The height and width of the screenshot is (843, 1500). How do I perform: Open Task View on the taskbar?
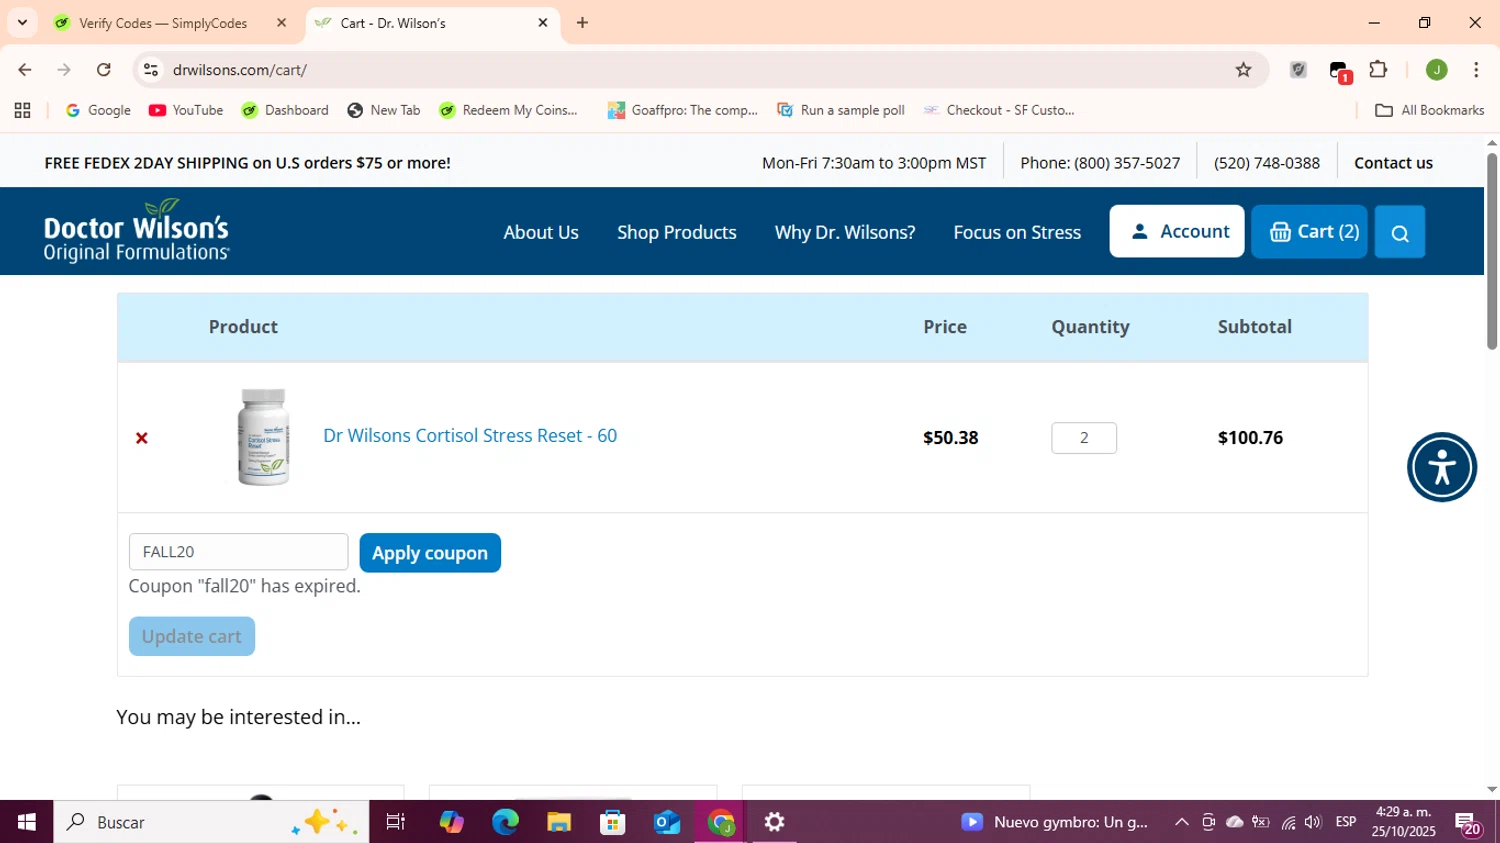[396, 822]
